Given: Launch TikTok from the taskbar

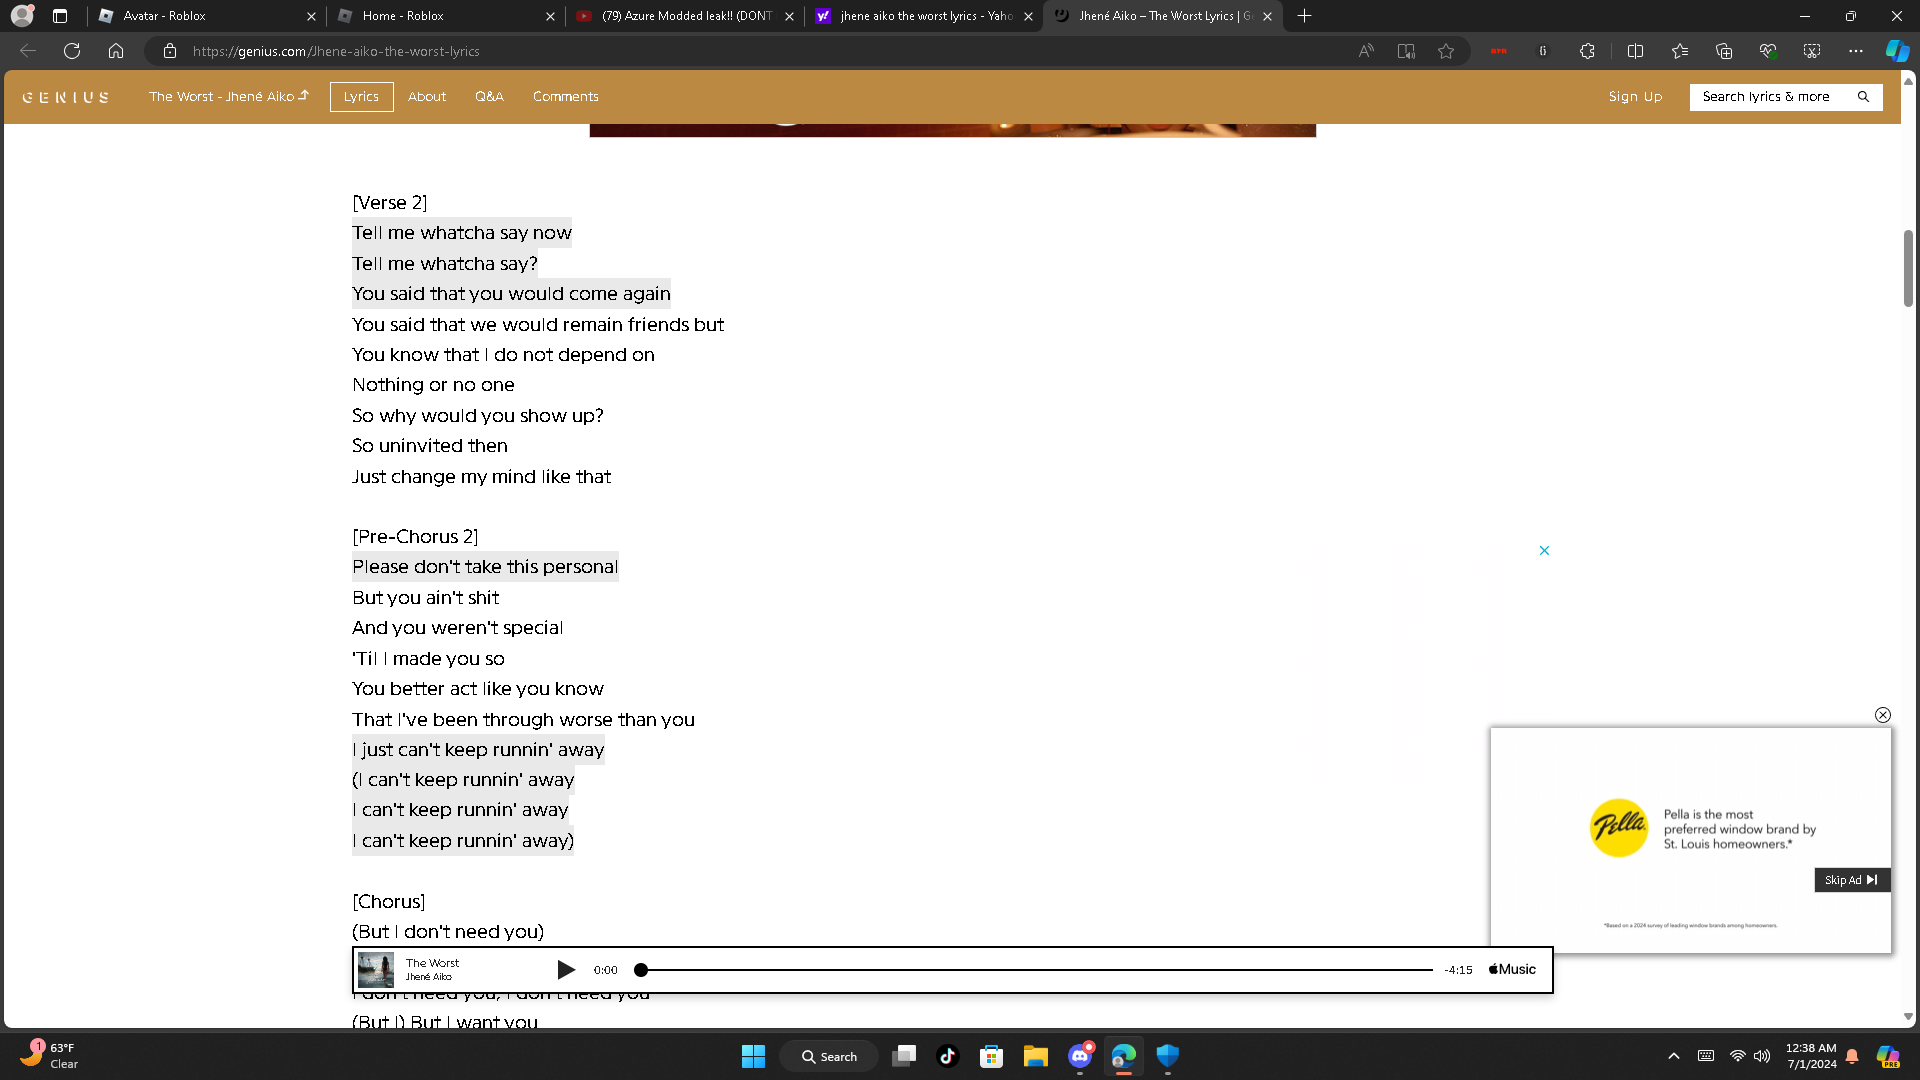Looking at the screenshot, I should [948, 1056].
